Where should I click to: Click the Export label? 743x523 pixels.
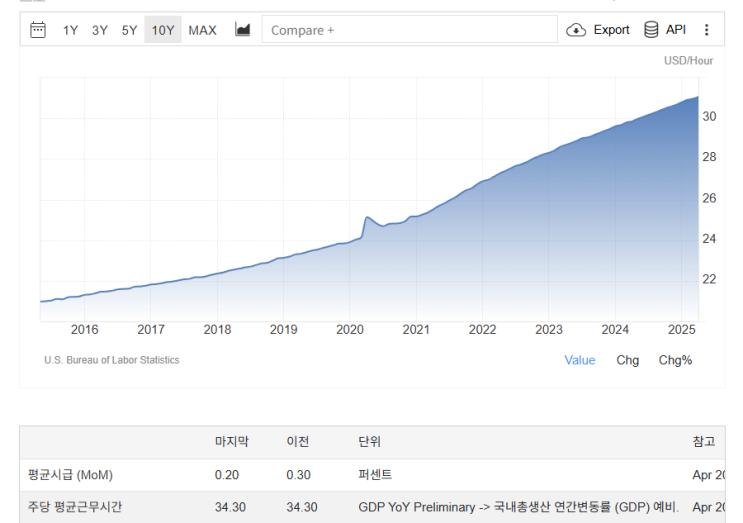611,30
